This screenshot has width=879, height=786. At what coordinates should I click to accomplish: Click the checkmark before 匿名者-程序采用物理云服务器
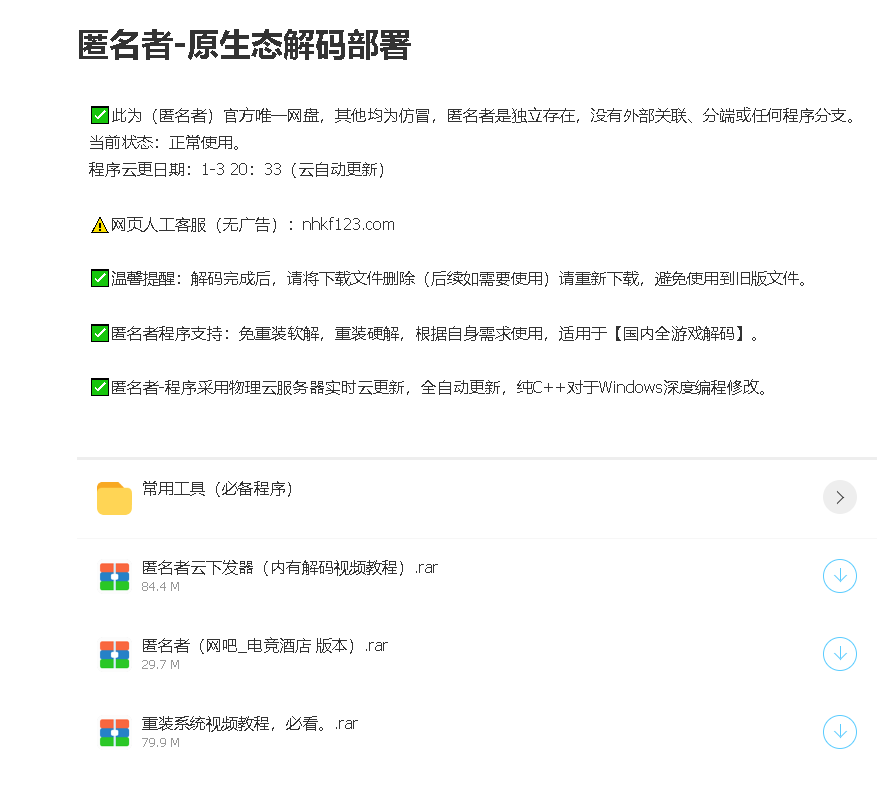point(99,387)
